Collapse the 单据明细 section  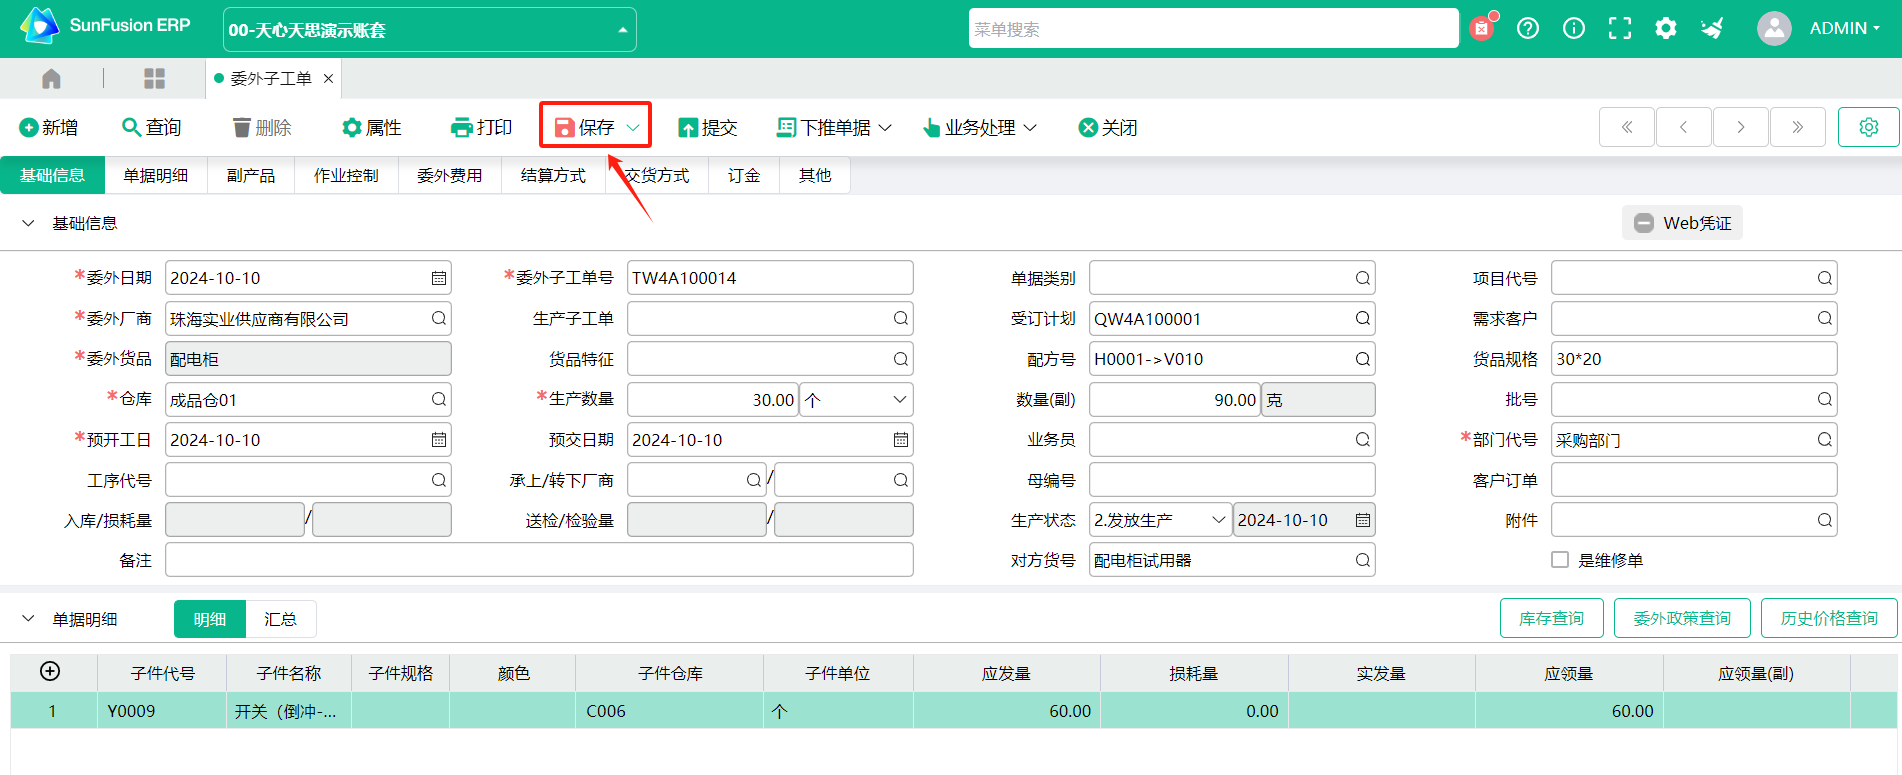point(28,619)
